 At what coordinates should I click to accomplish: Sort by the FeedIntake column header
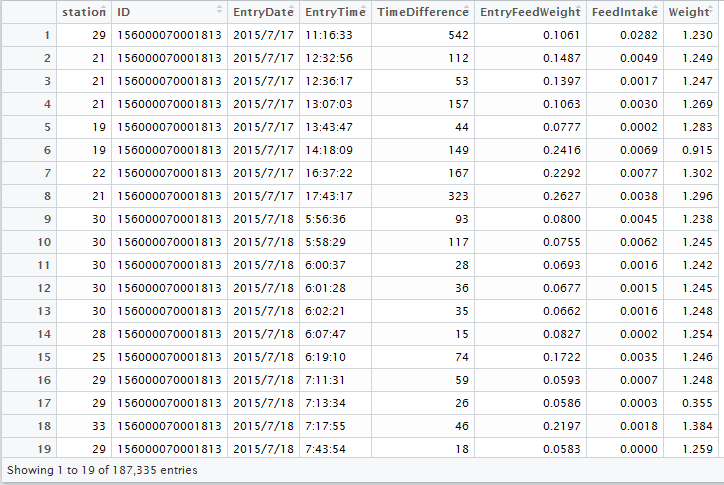[x=625, y=12]
